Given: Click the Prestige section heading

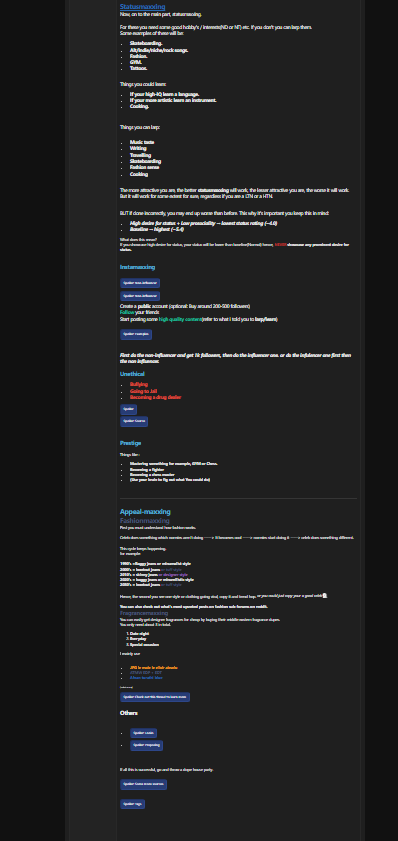Looking at the screenshot, I should 130,443.
